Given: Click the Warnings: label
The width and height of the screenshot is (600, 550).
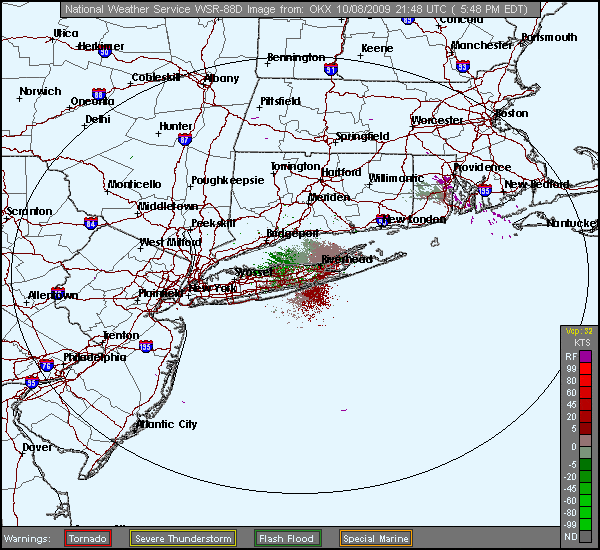Looking at the screenshot, I should click(x=27, y=539).
